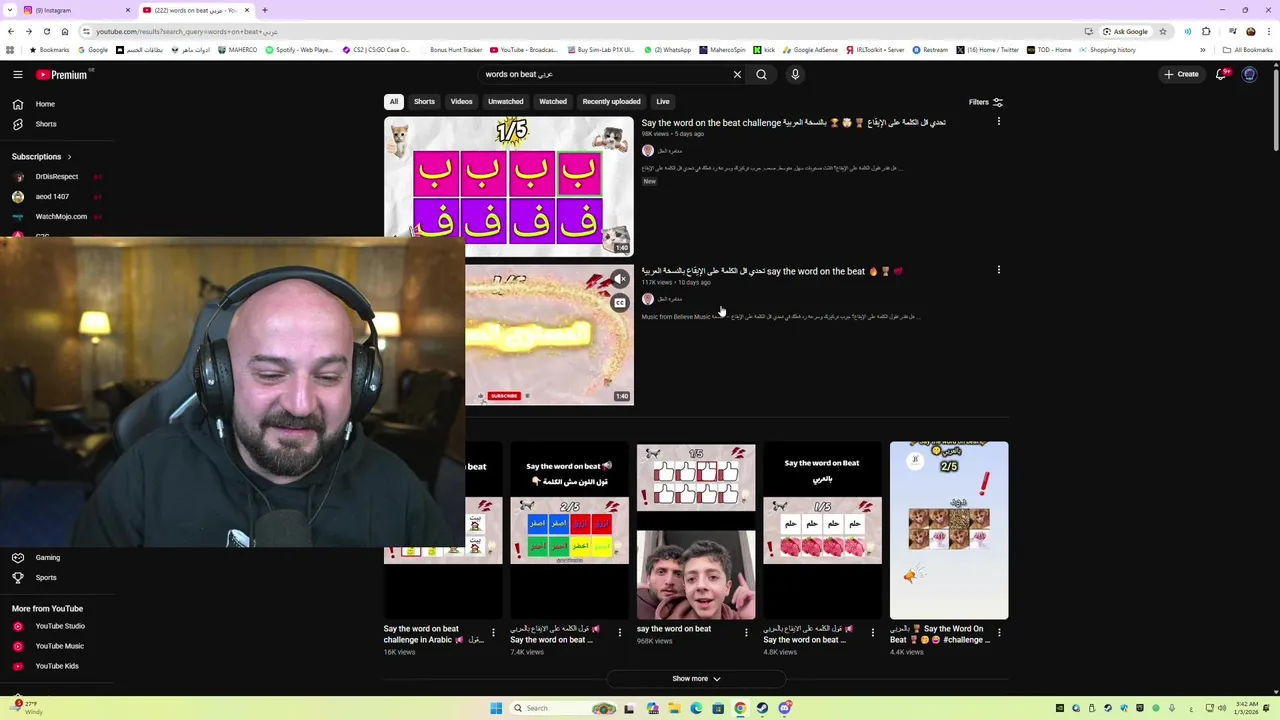Open the YouTube hamburger guide menu
Image resolution: width=1280 pixels, height=720 pixels.
(x=18, y=74)
